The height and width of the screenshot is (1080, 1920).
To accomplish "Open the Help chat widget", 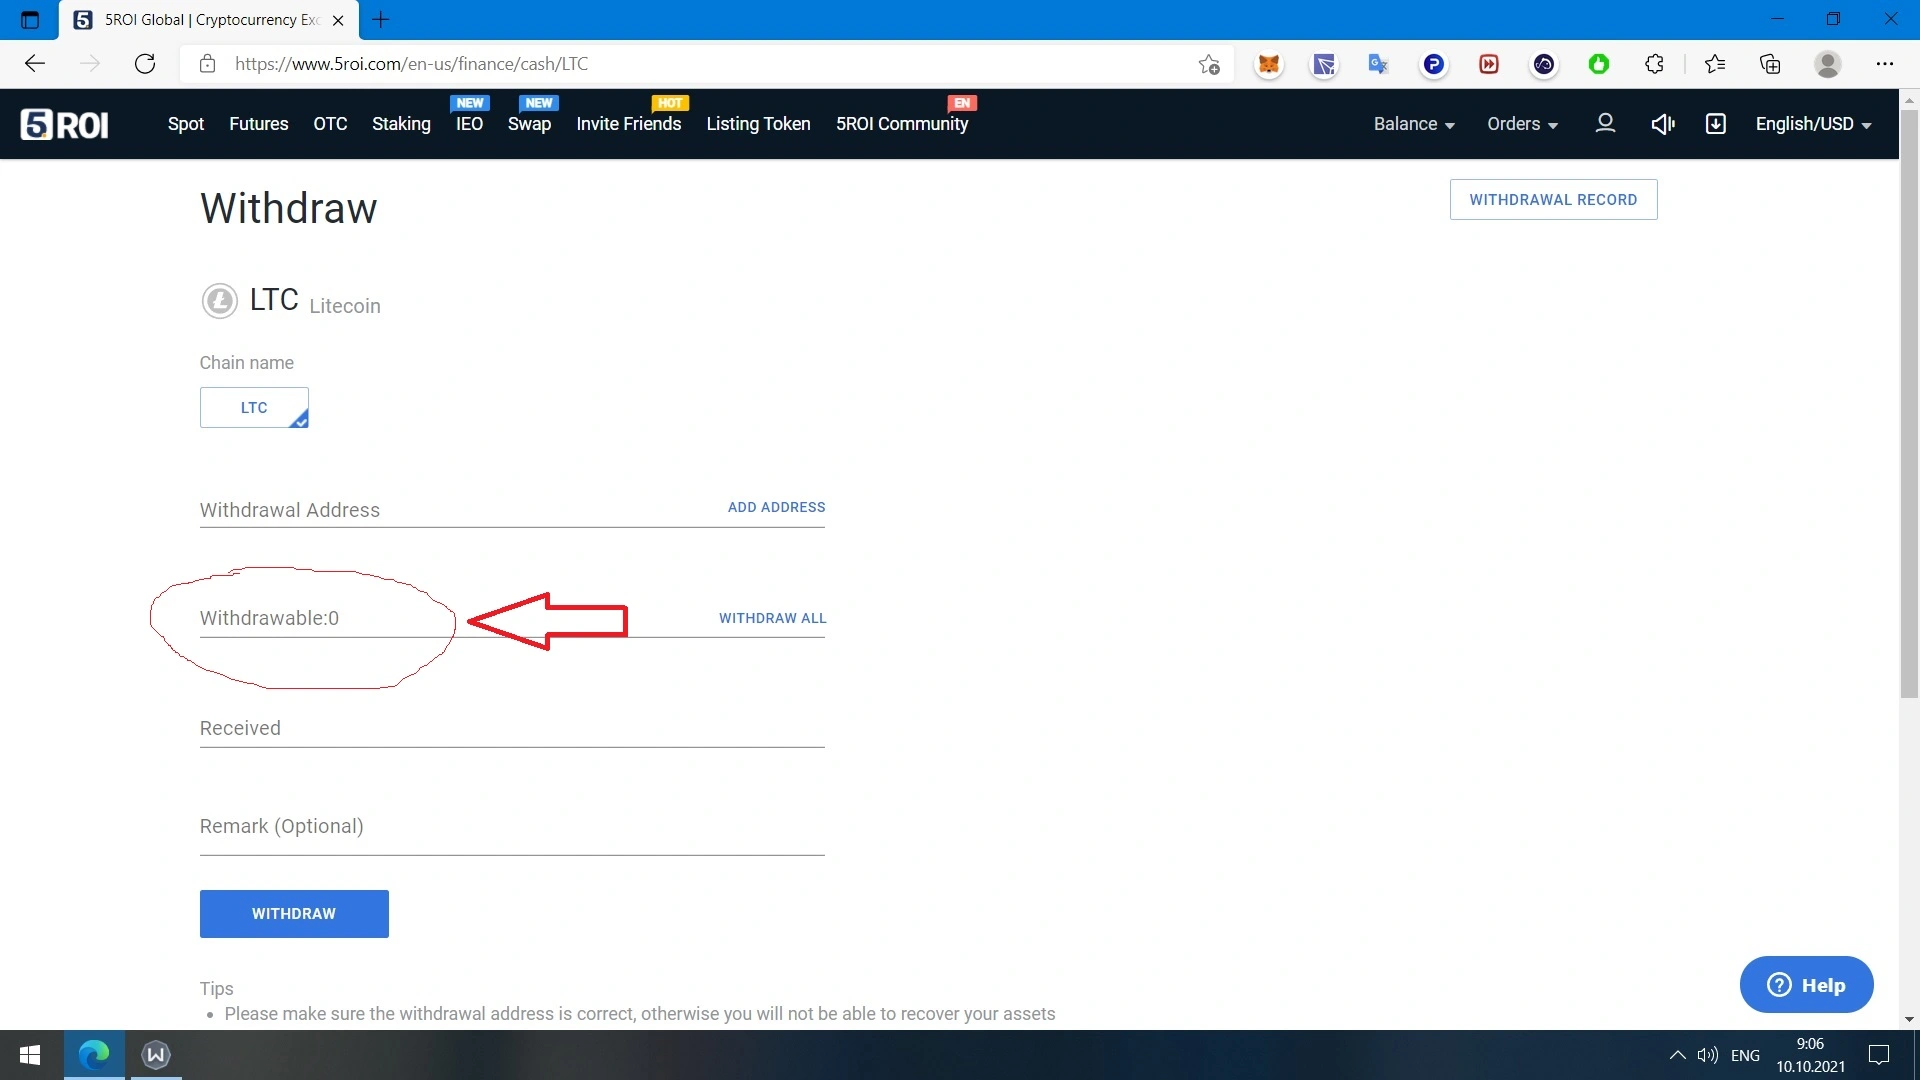I will click(1806, 985).
